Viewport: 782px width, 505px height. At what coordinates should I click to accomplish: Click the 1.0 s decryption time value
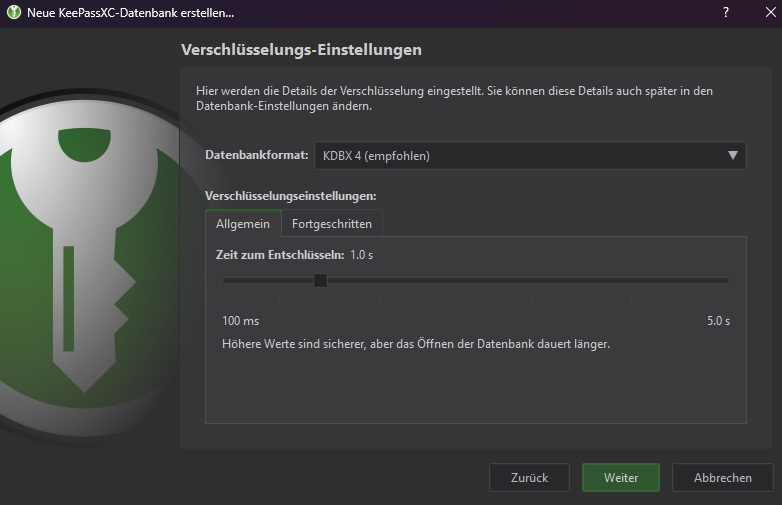click(362, 255)
